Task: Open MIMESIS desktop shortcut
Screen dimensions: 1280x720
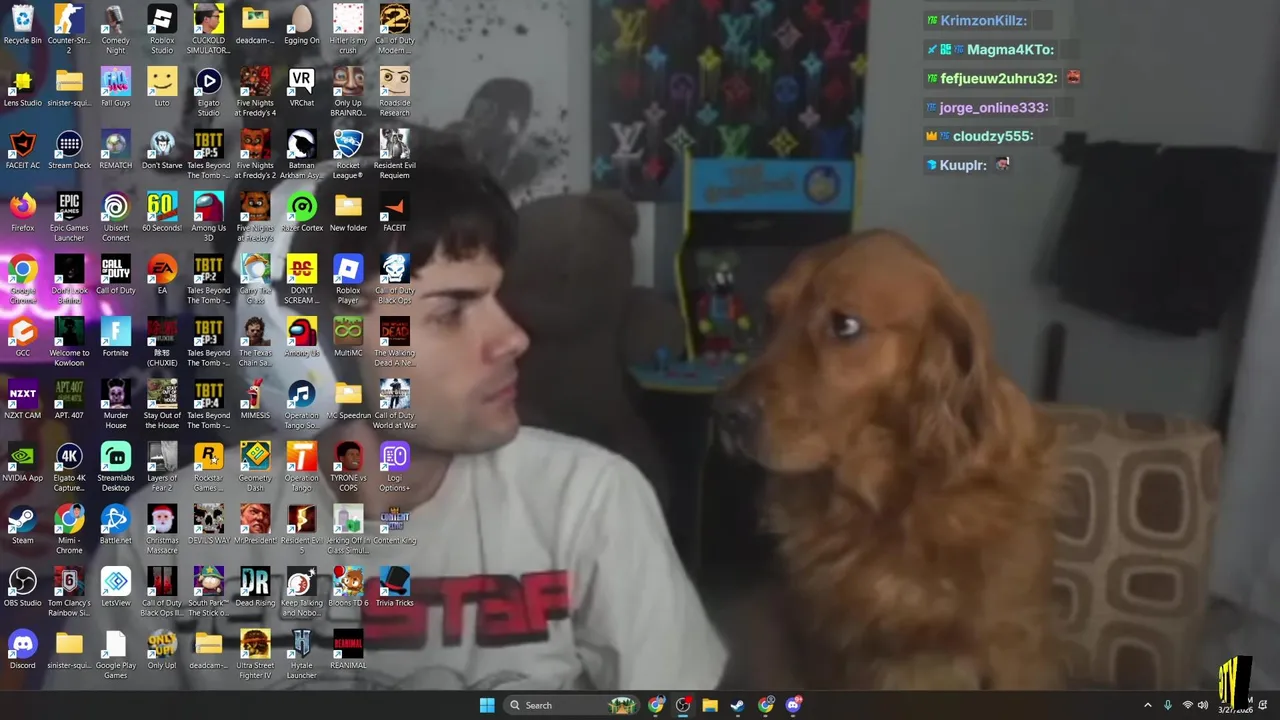Action: [x=255, y=400]
